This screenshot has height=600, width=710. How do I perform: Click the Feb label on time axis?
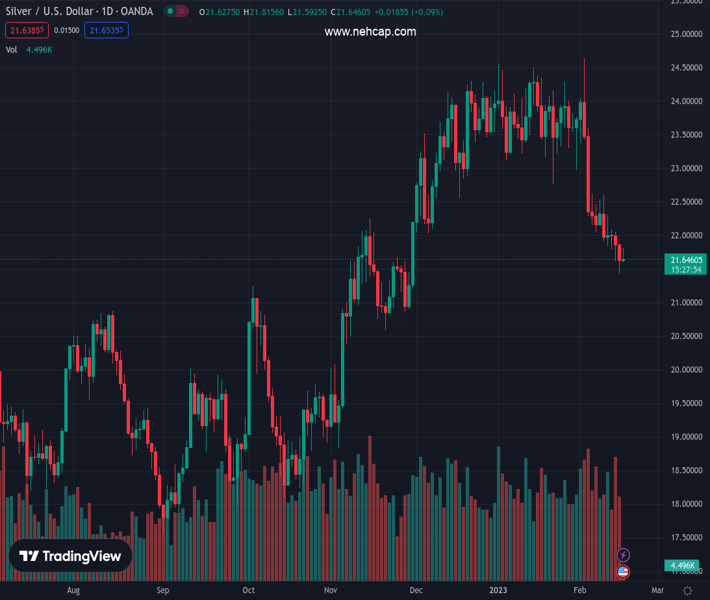click(x=579, y=591)
